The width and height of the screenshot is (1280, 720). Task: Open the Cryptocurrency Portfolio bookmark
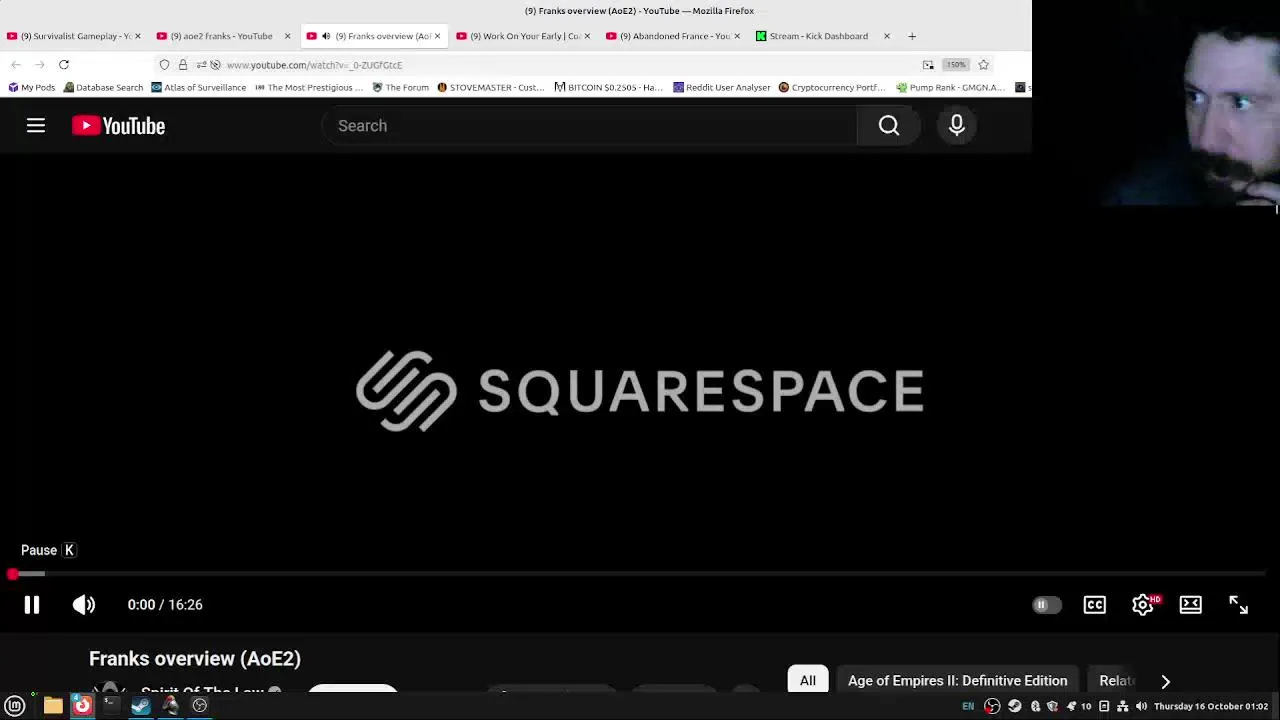[x=832, y=87]
